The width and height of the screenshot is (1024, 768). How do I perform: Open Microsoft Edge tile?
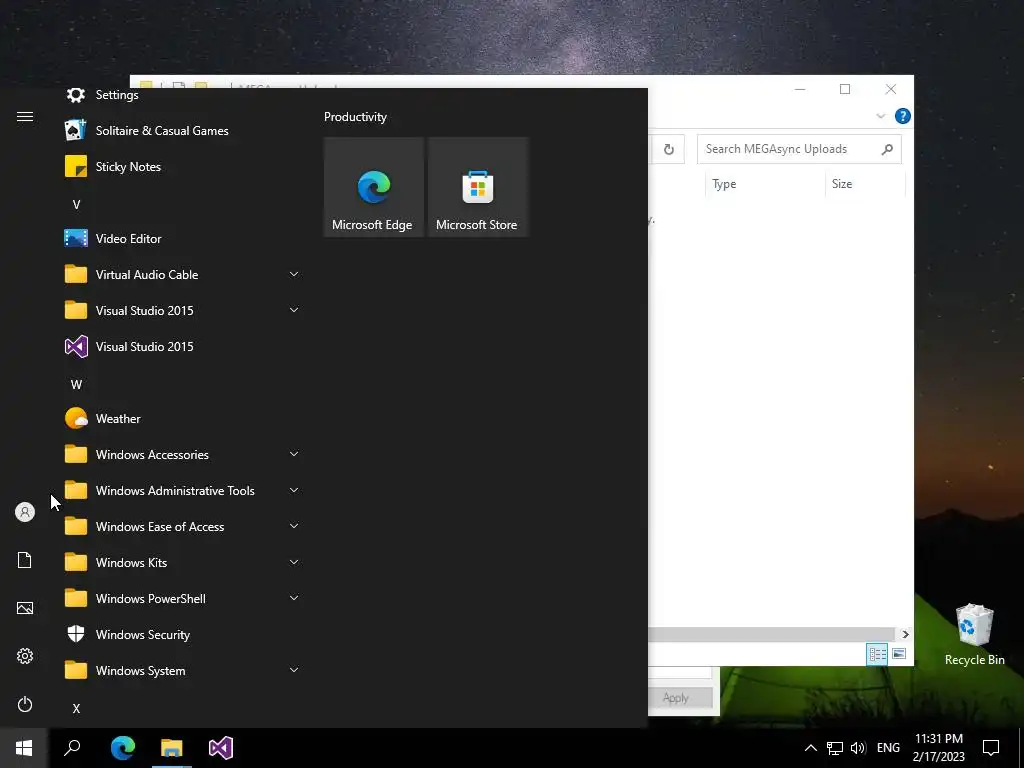[x=374, y=187]
